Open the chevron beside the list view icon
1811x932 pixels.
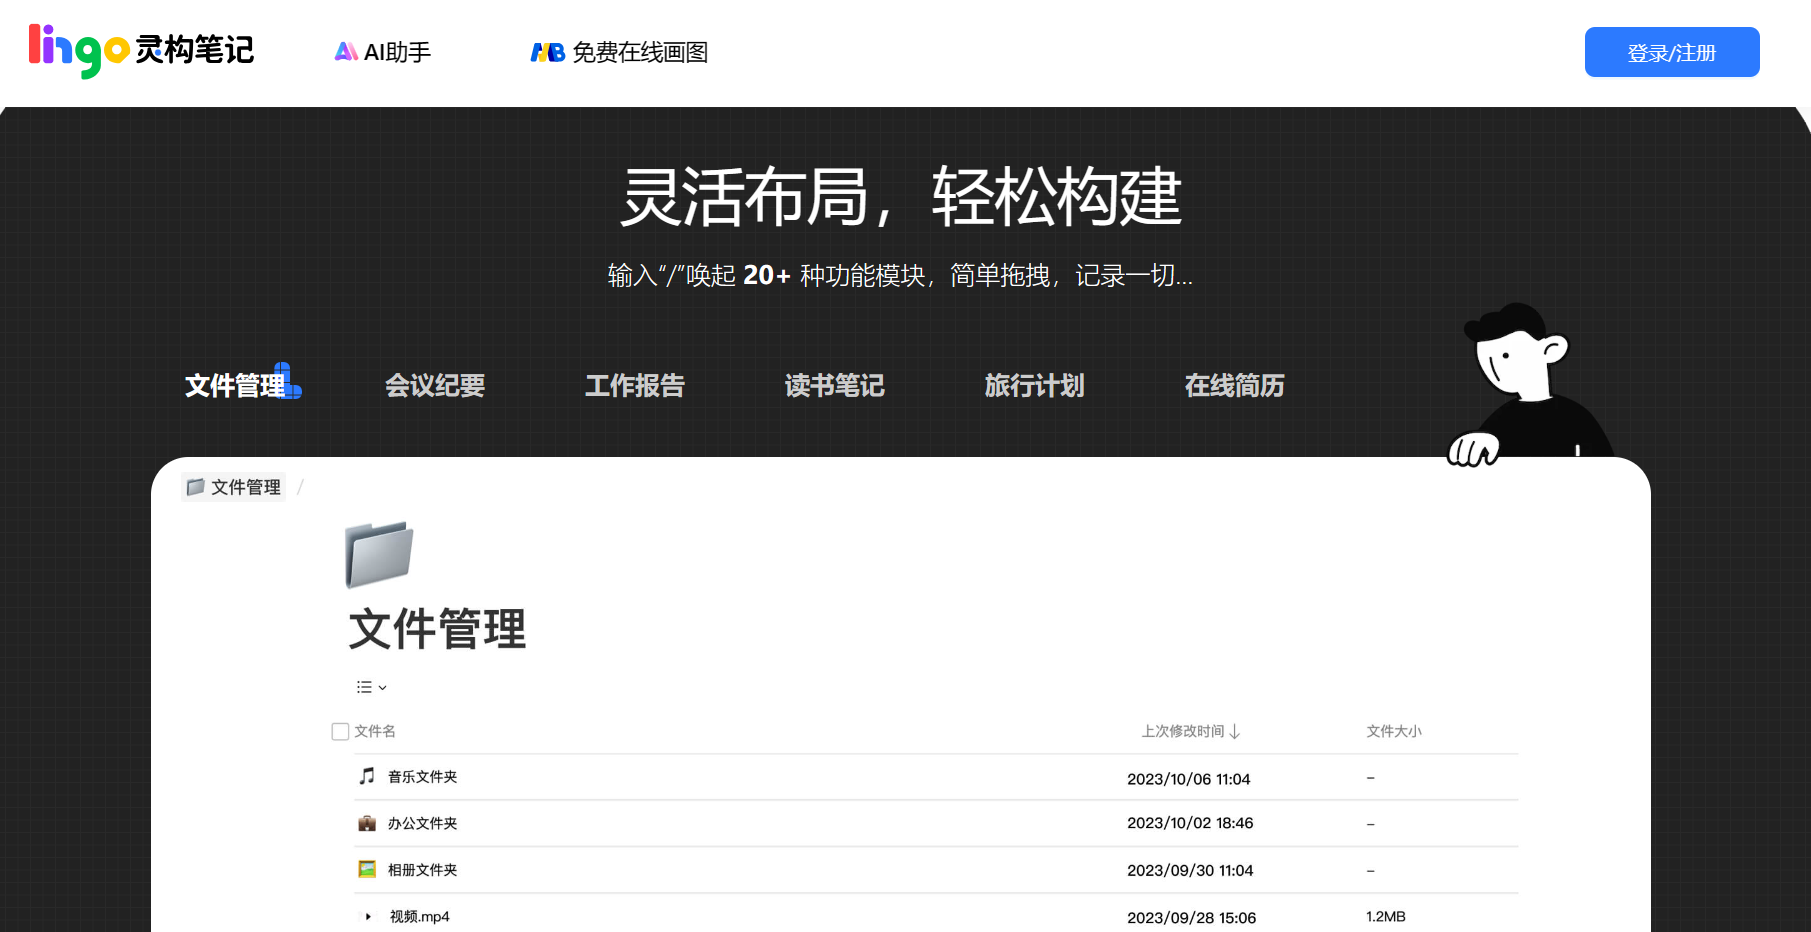(x=380, y=688)
